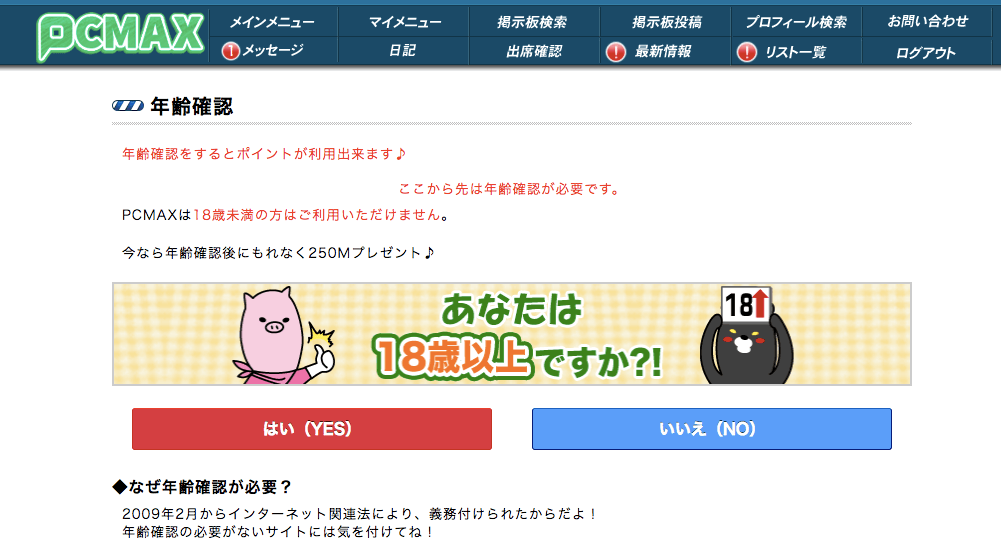Image resolution: width=1001 pixels, height=548 pixels.
Task: Open 掲示板投稿 page
Action: tap(666, 22)
